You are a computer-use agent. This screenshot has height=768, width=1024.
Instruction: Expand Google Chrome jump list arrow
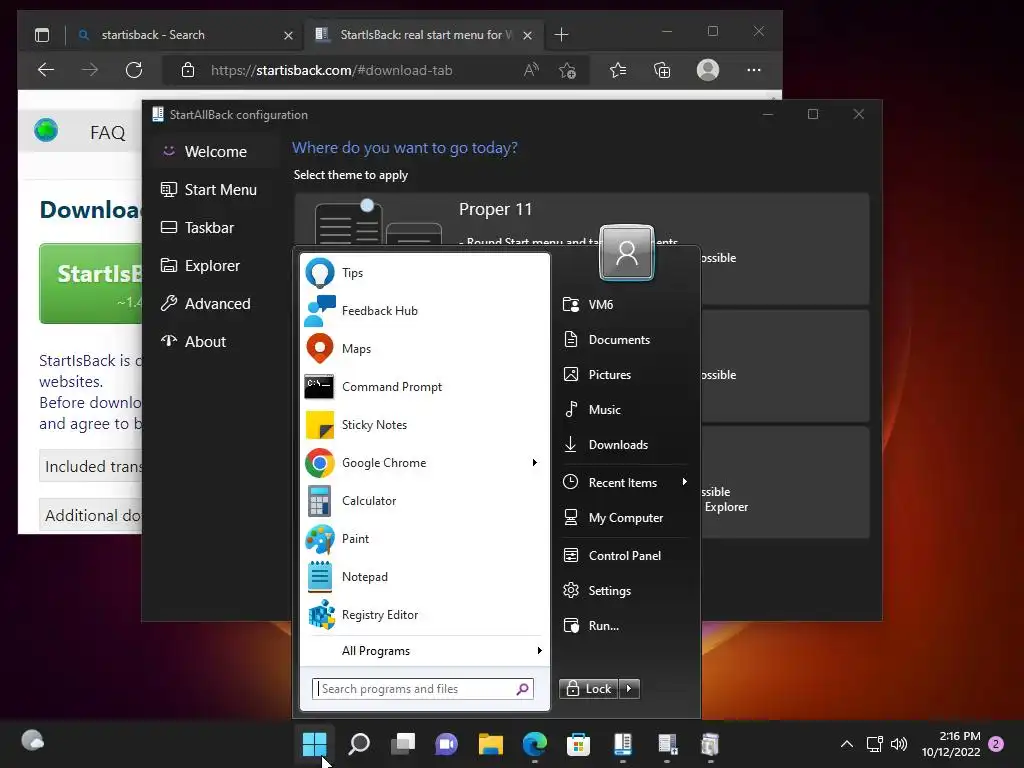click(x=535, y=462)
